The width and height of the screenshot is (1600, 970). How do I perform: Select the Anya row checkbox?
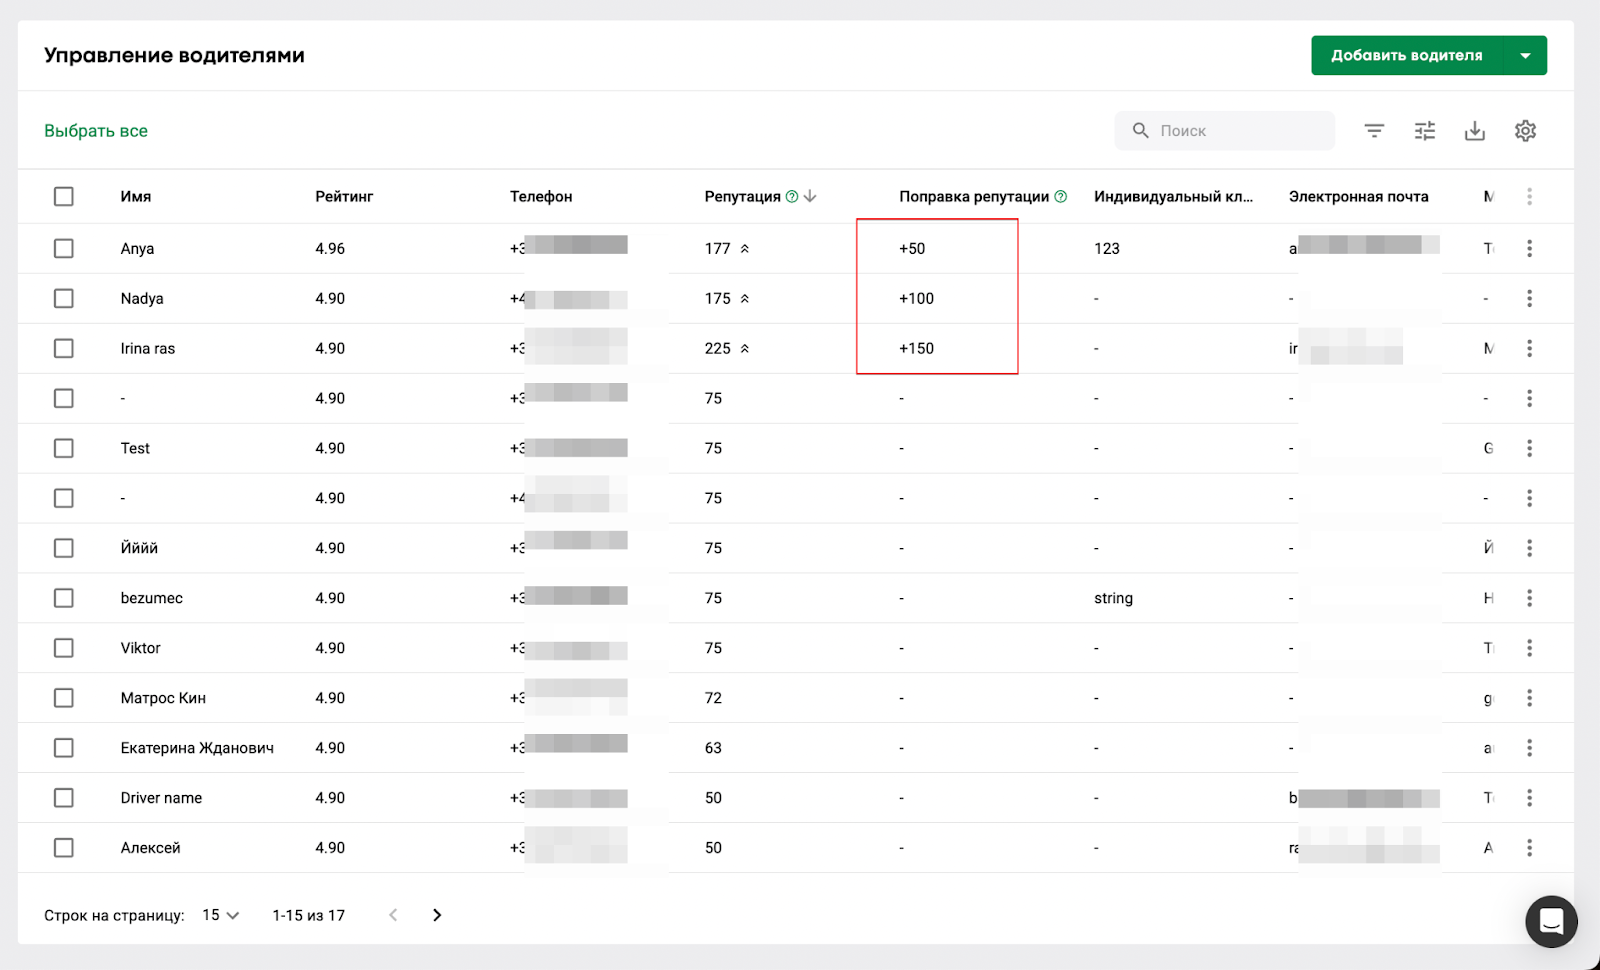click(64, 248)
